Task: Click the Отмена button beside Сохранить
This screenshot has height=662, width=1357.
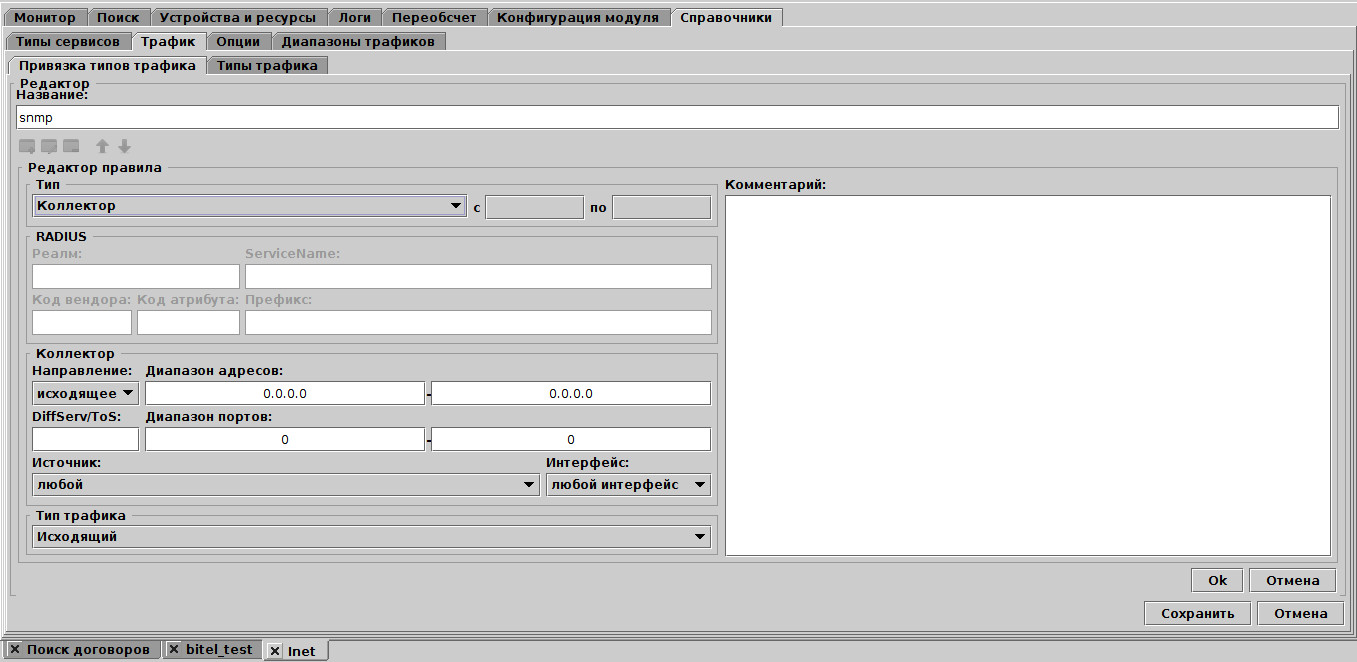Action: point(1300,613)
